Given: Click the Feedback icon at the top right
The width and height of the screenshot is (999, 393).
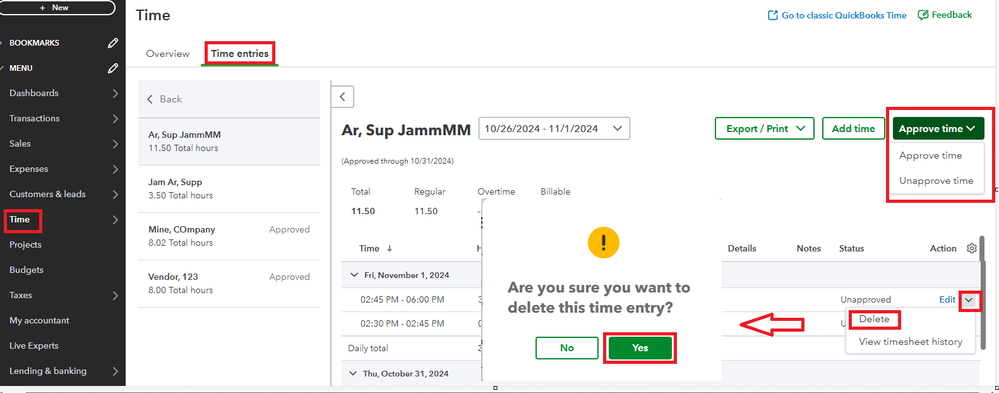Looking at the screenshot, I should click(923, 15).
